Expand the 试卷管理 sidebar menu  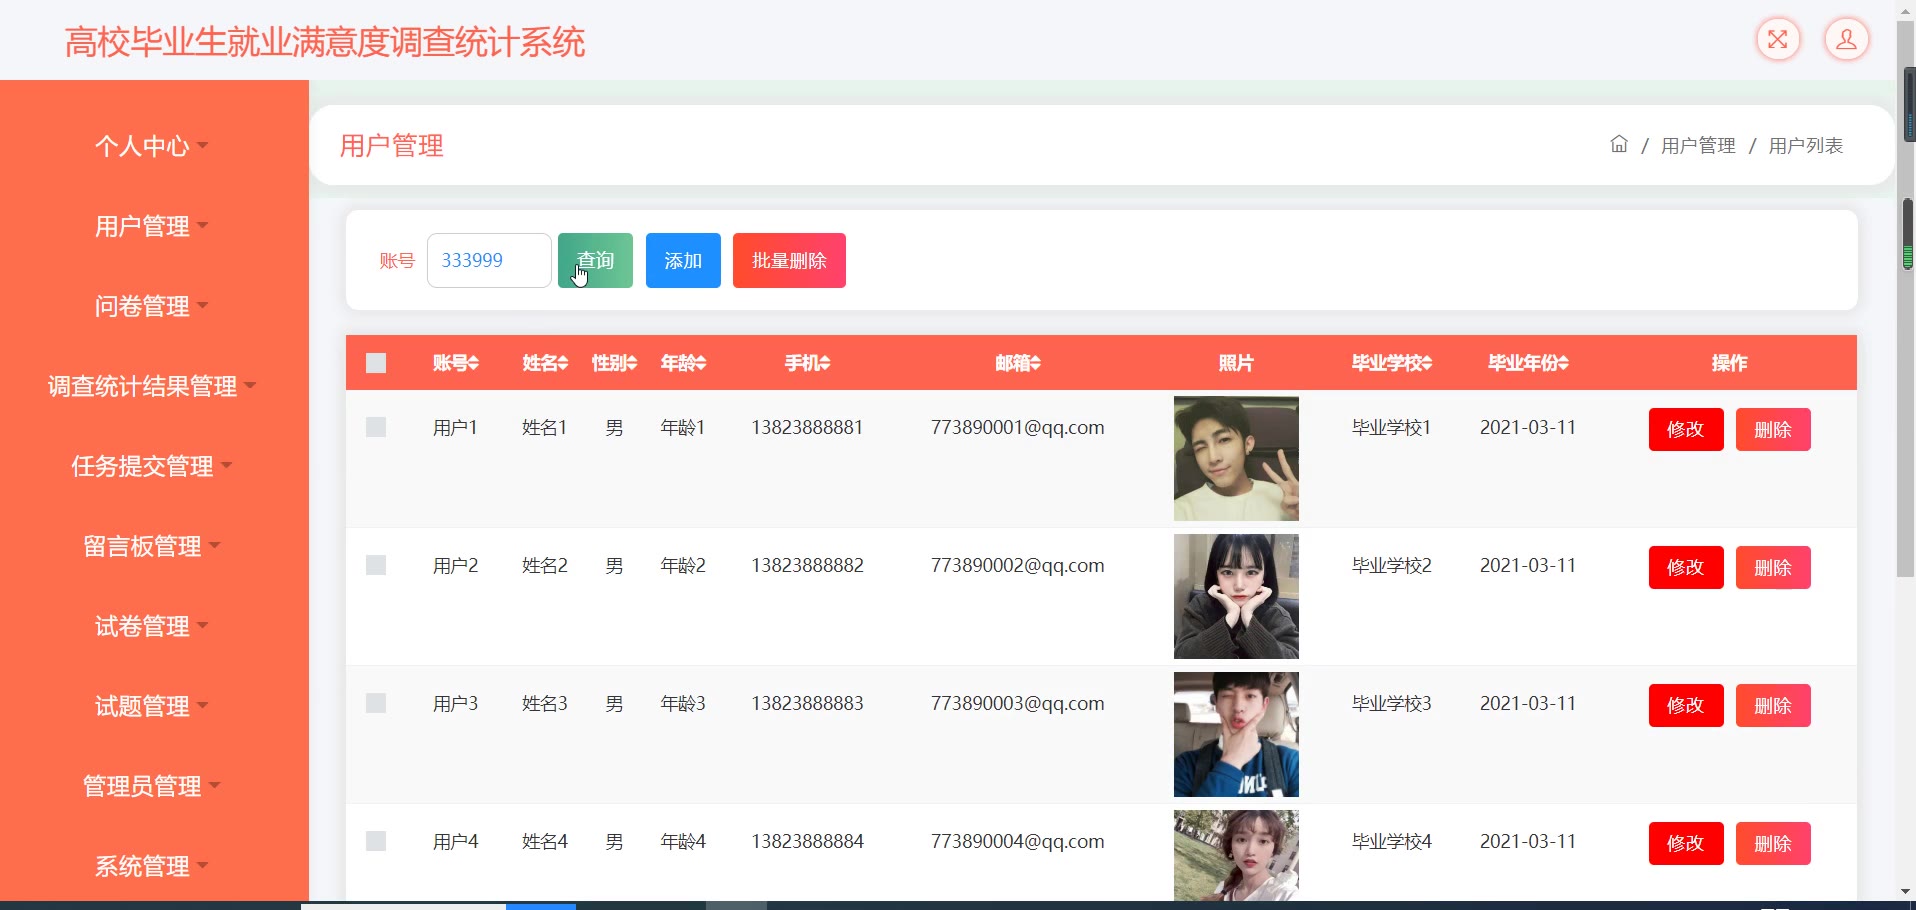[152, 626]
